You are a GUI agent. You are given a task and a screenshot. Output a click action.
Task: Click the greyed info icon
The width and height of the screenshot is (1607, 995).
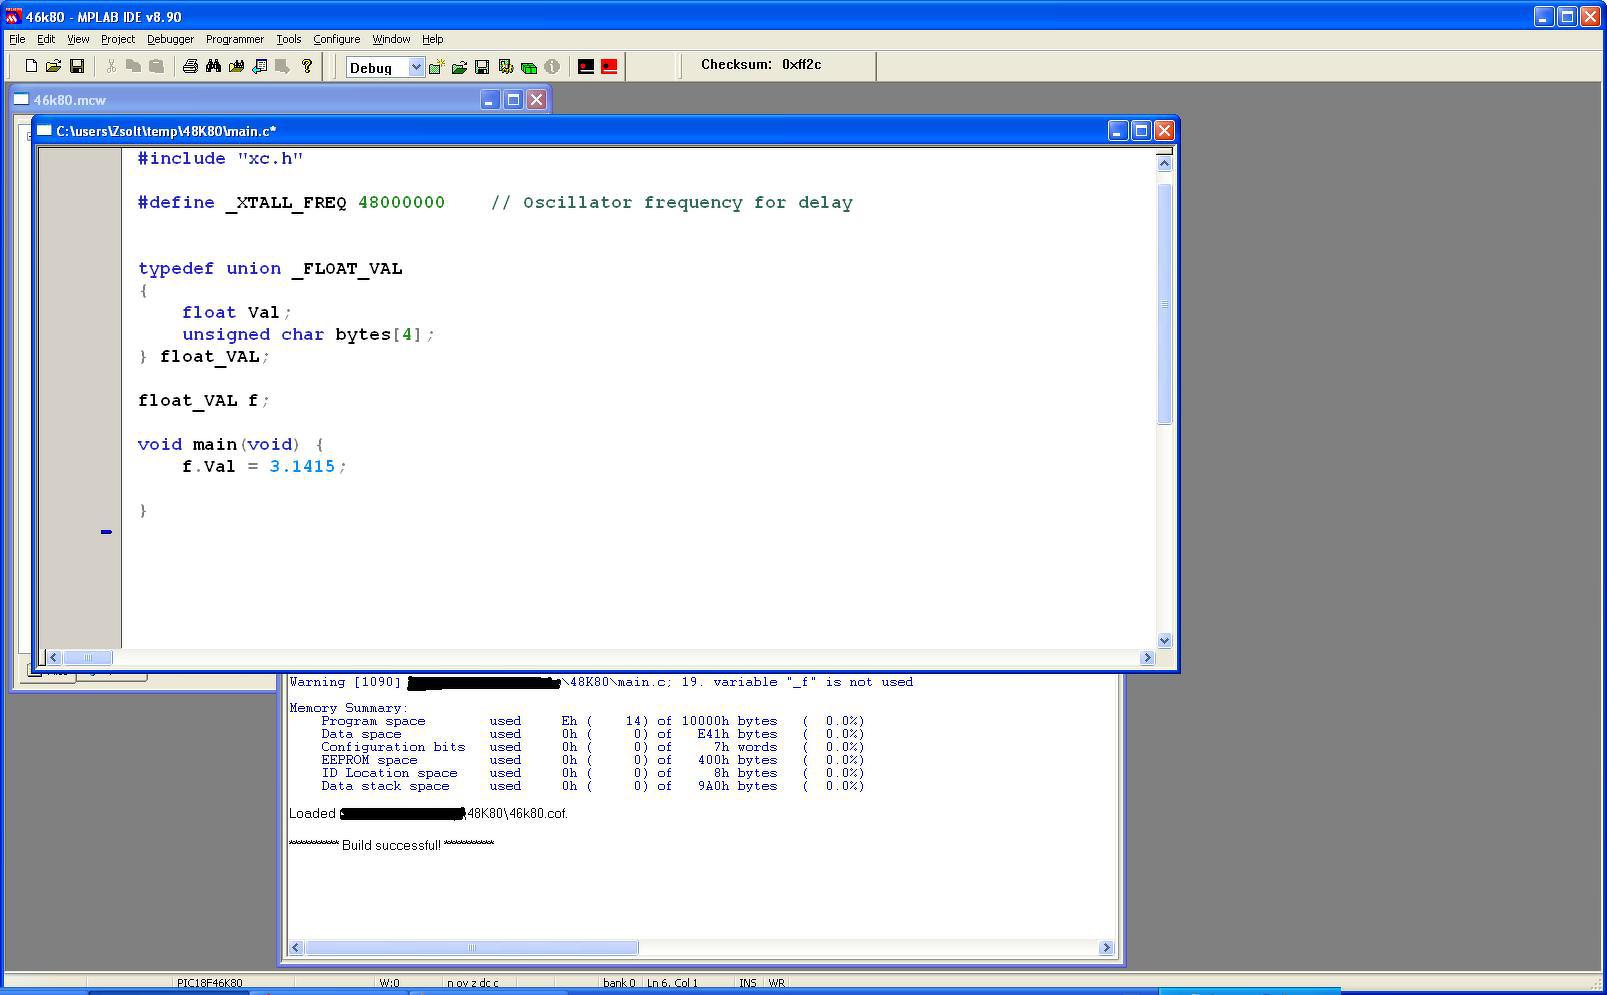[x=551, y=67]
